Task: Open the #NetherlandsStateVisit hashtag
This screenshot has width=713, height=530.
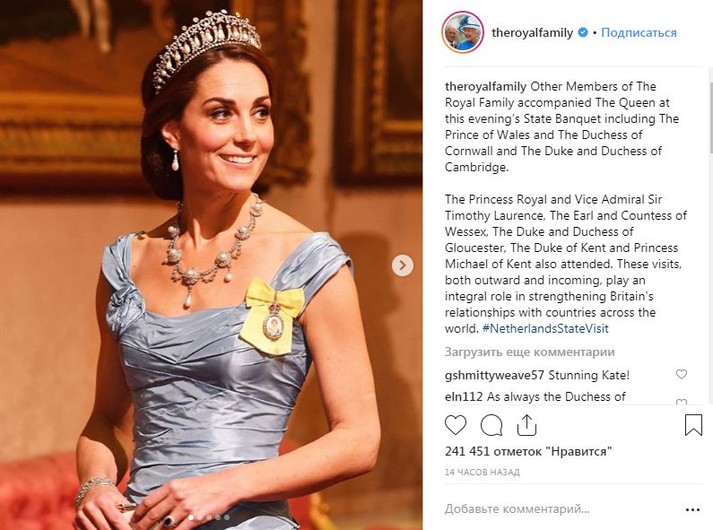Action: (x=547, y=328)
